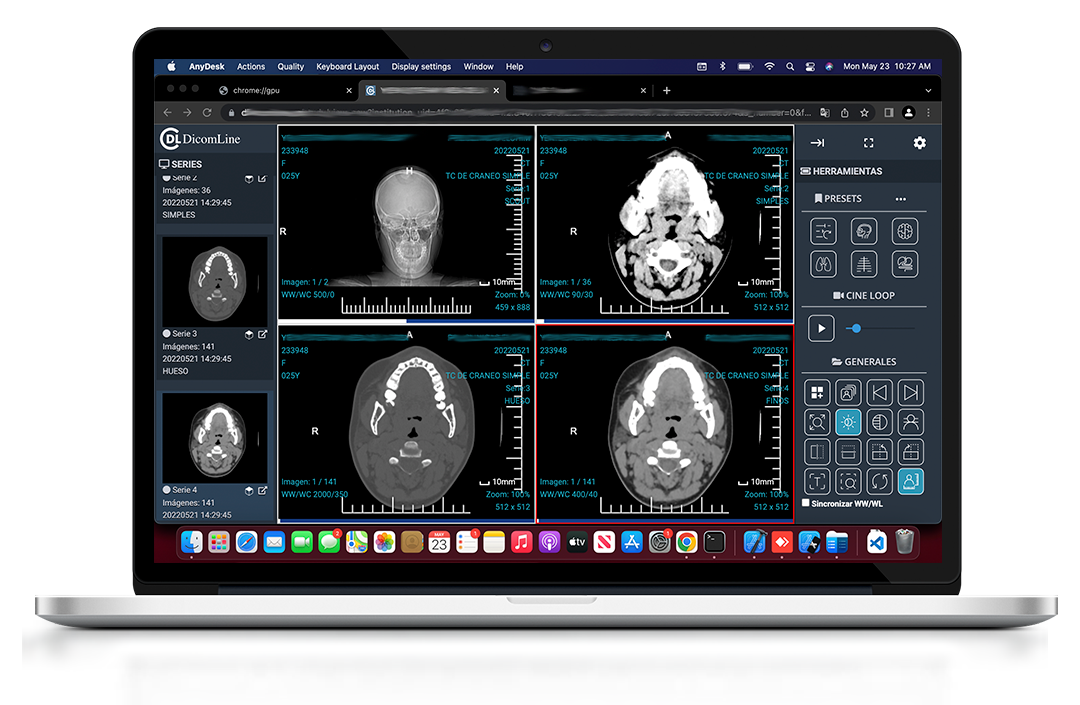Select the brain preset icon under PRESETS

tap(905, 231)
